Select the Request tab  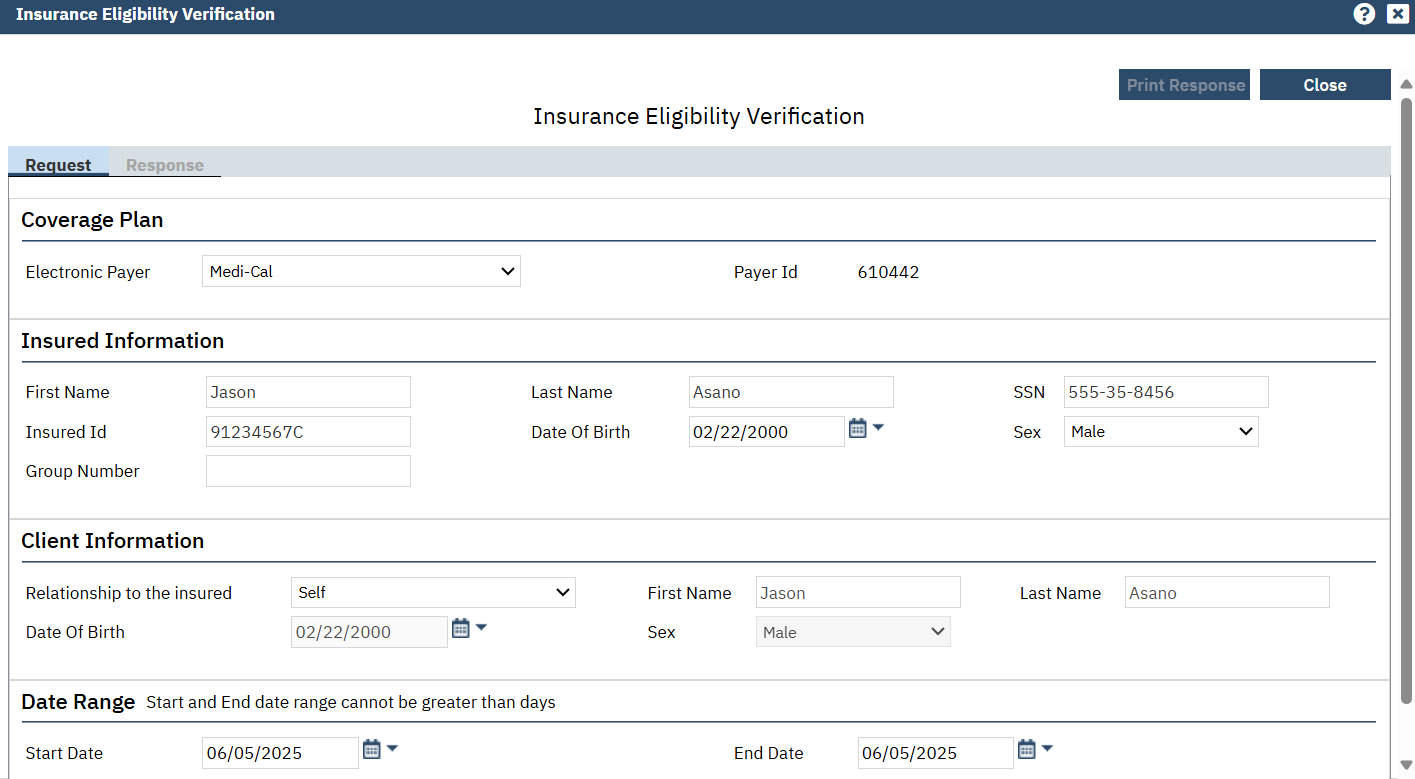click(58, 165)
